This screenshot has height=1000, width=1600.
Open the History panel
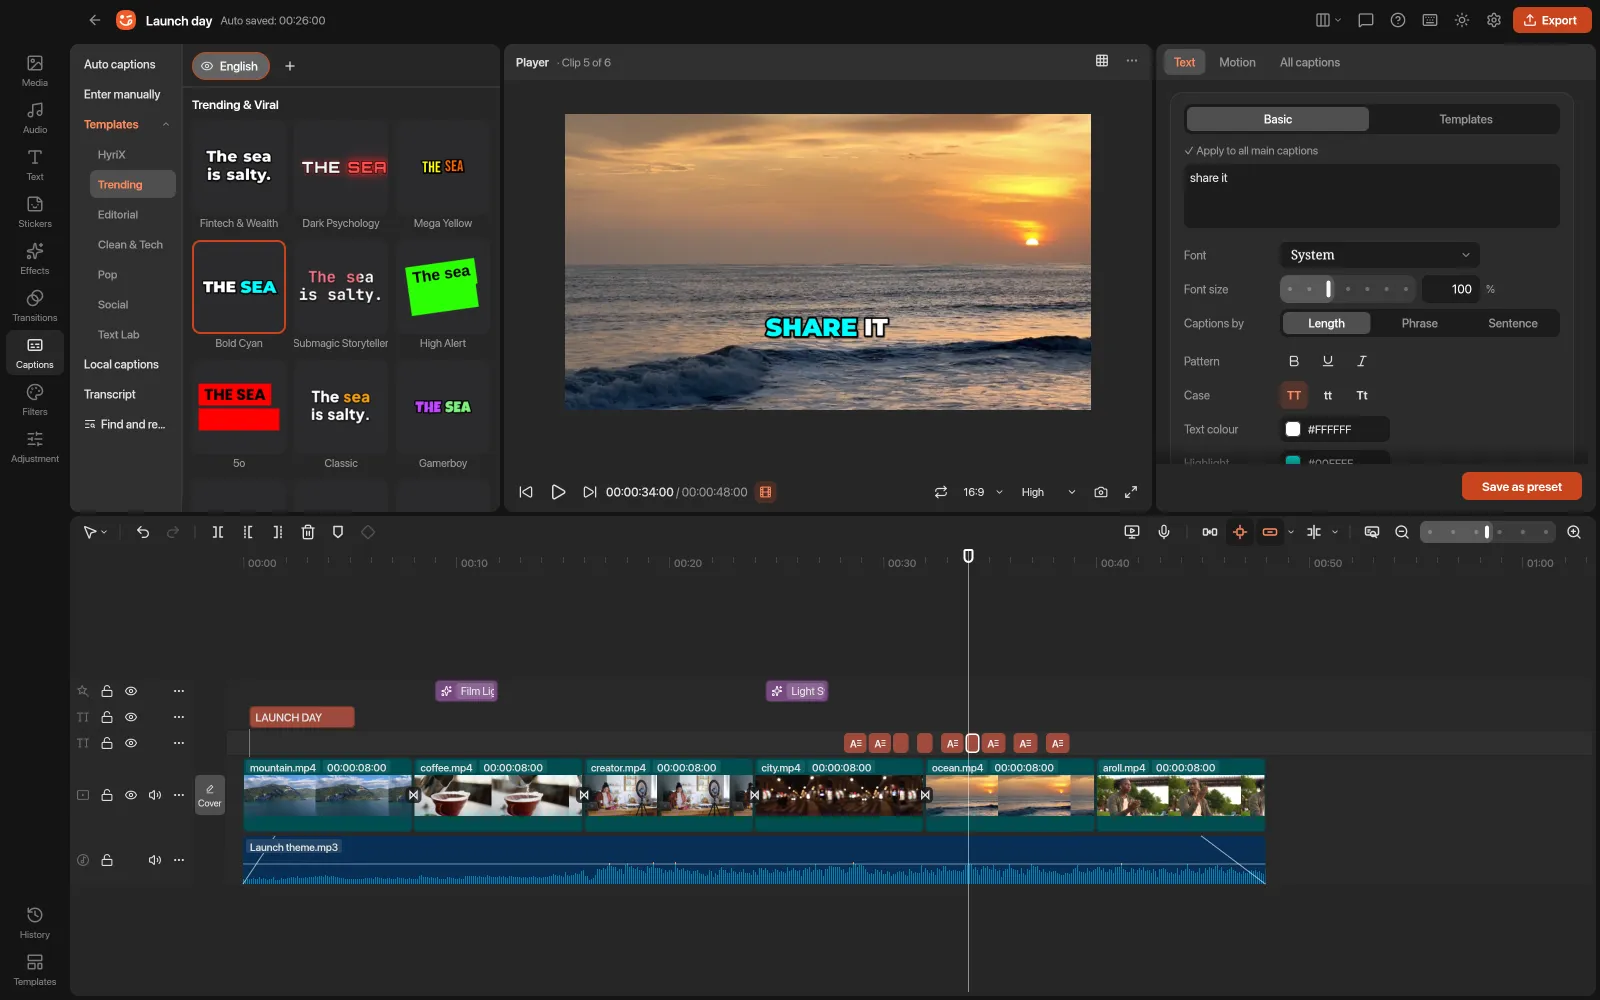pyautogui.click(x=35, y=922)
